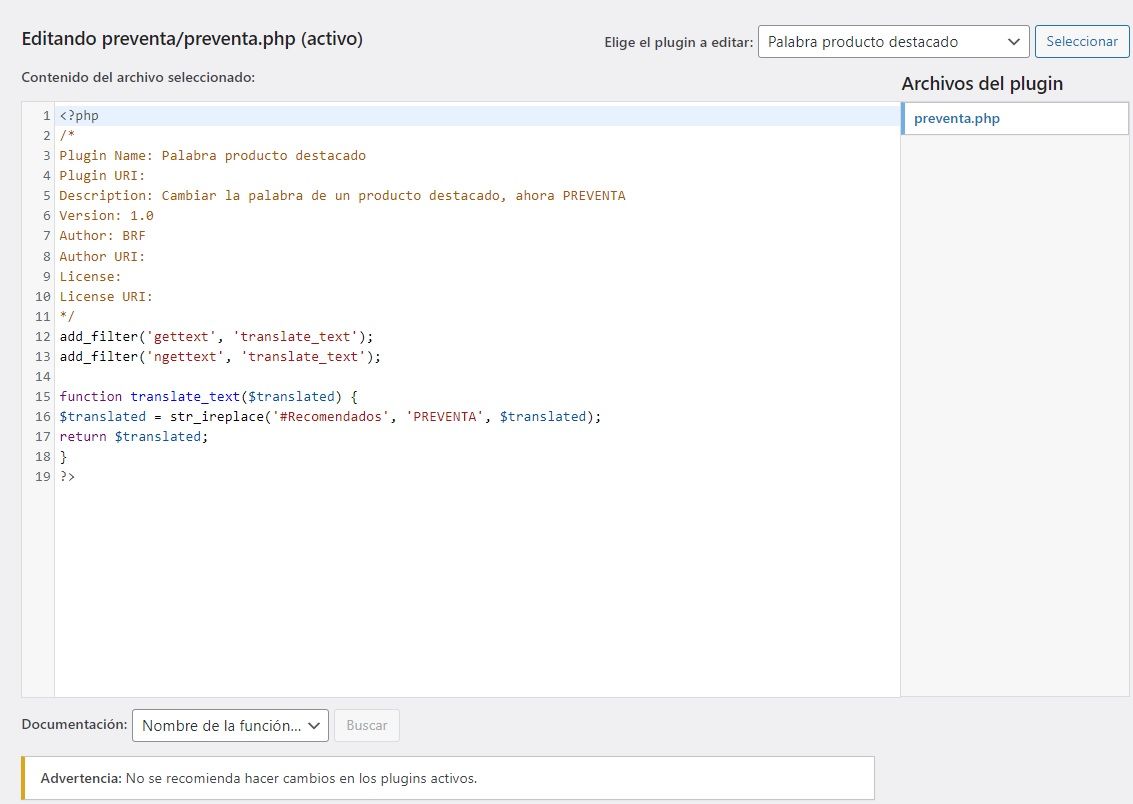Click the str_ireplace line in the code editor
This screenshot has height=804, width=1133.
tap(330, 417)
